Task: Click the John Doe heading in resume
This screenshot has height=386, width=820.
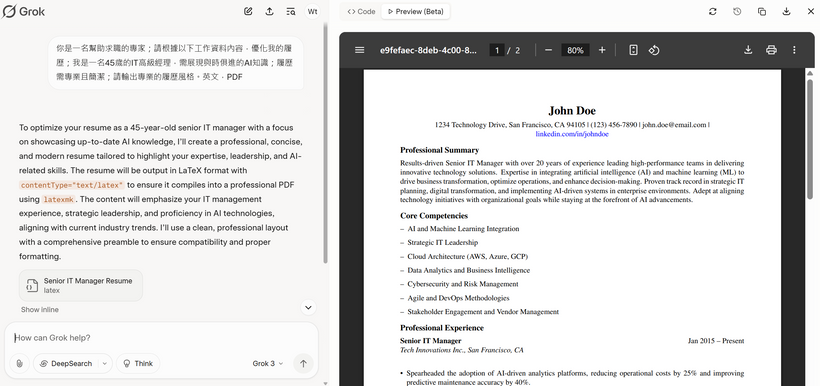Action: (572, 110)
